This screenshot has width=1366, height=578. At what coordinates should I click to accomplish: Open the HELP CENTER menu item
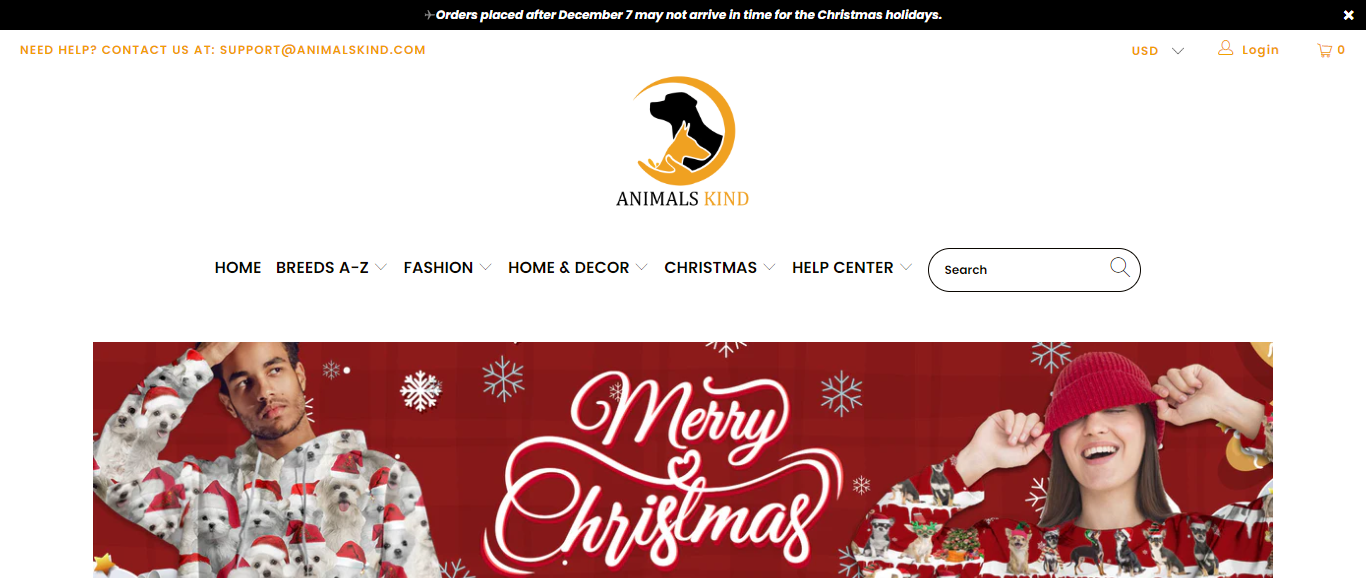(x=842, y=268)
